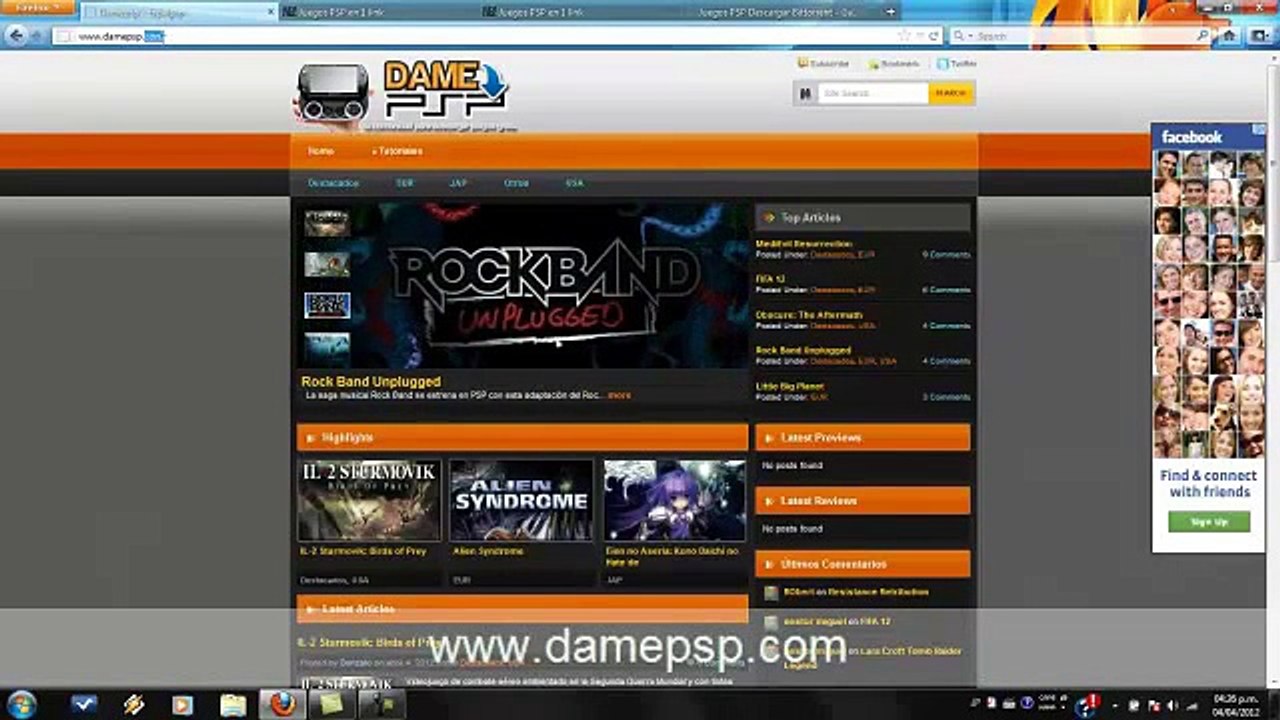Click the blue checkmark taskbar icon
Image resolution: width=1280 pixels, height=720 pixels.
[x=84, y=704]
